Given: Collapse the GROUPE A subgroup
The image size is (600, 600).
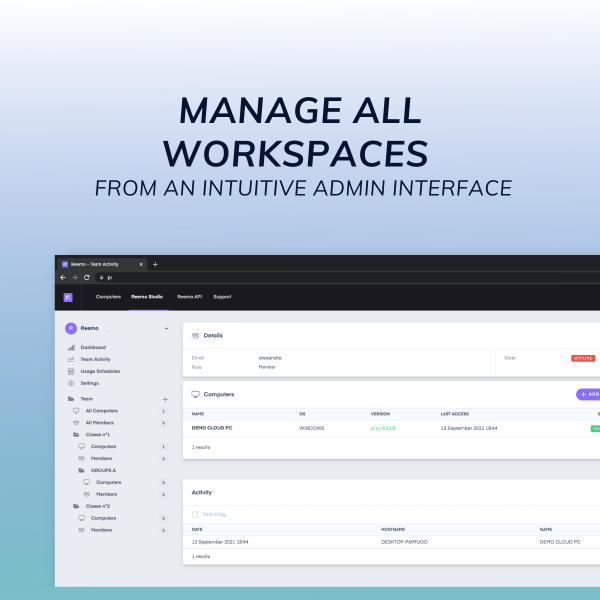Looking at the screenshot, I should (104, 470).
